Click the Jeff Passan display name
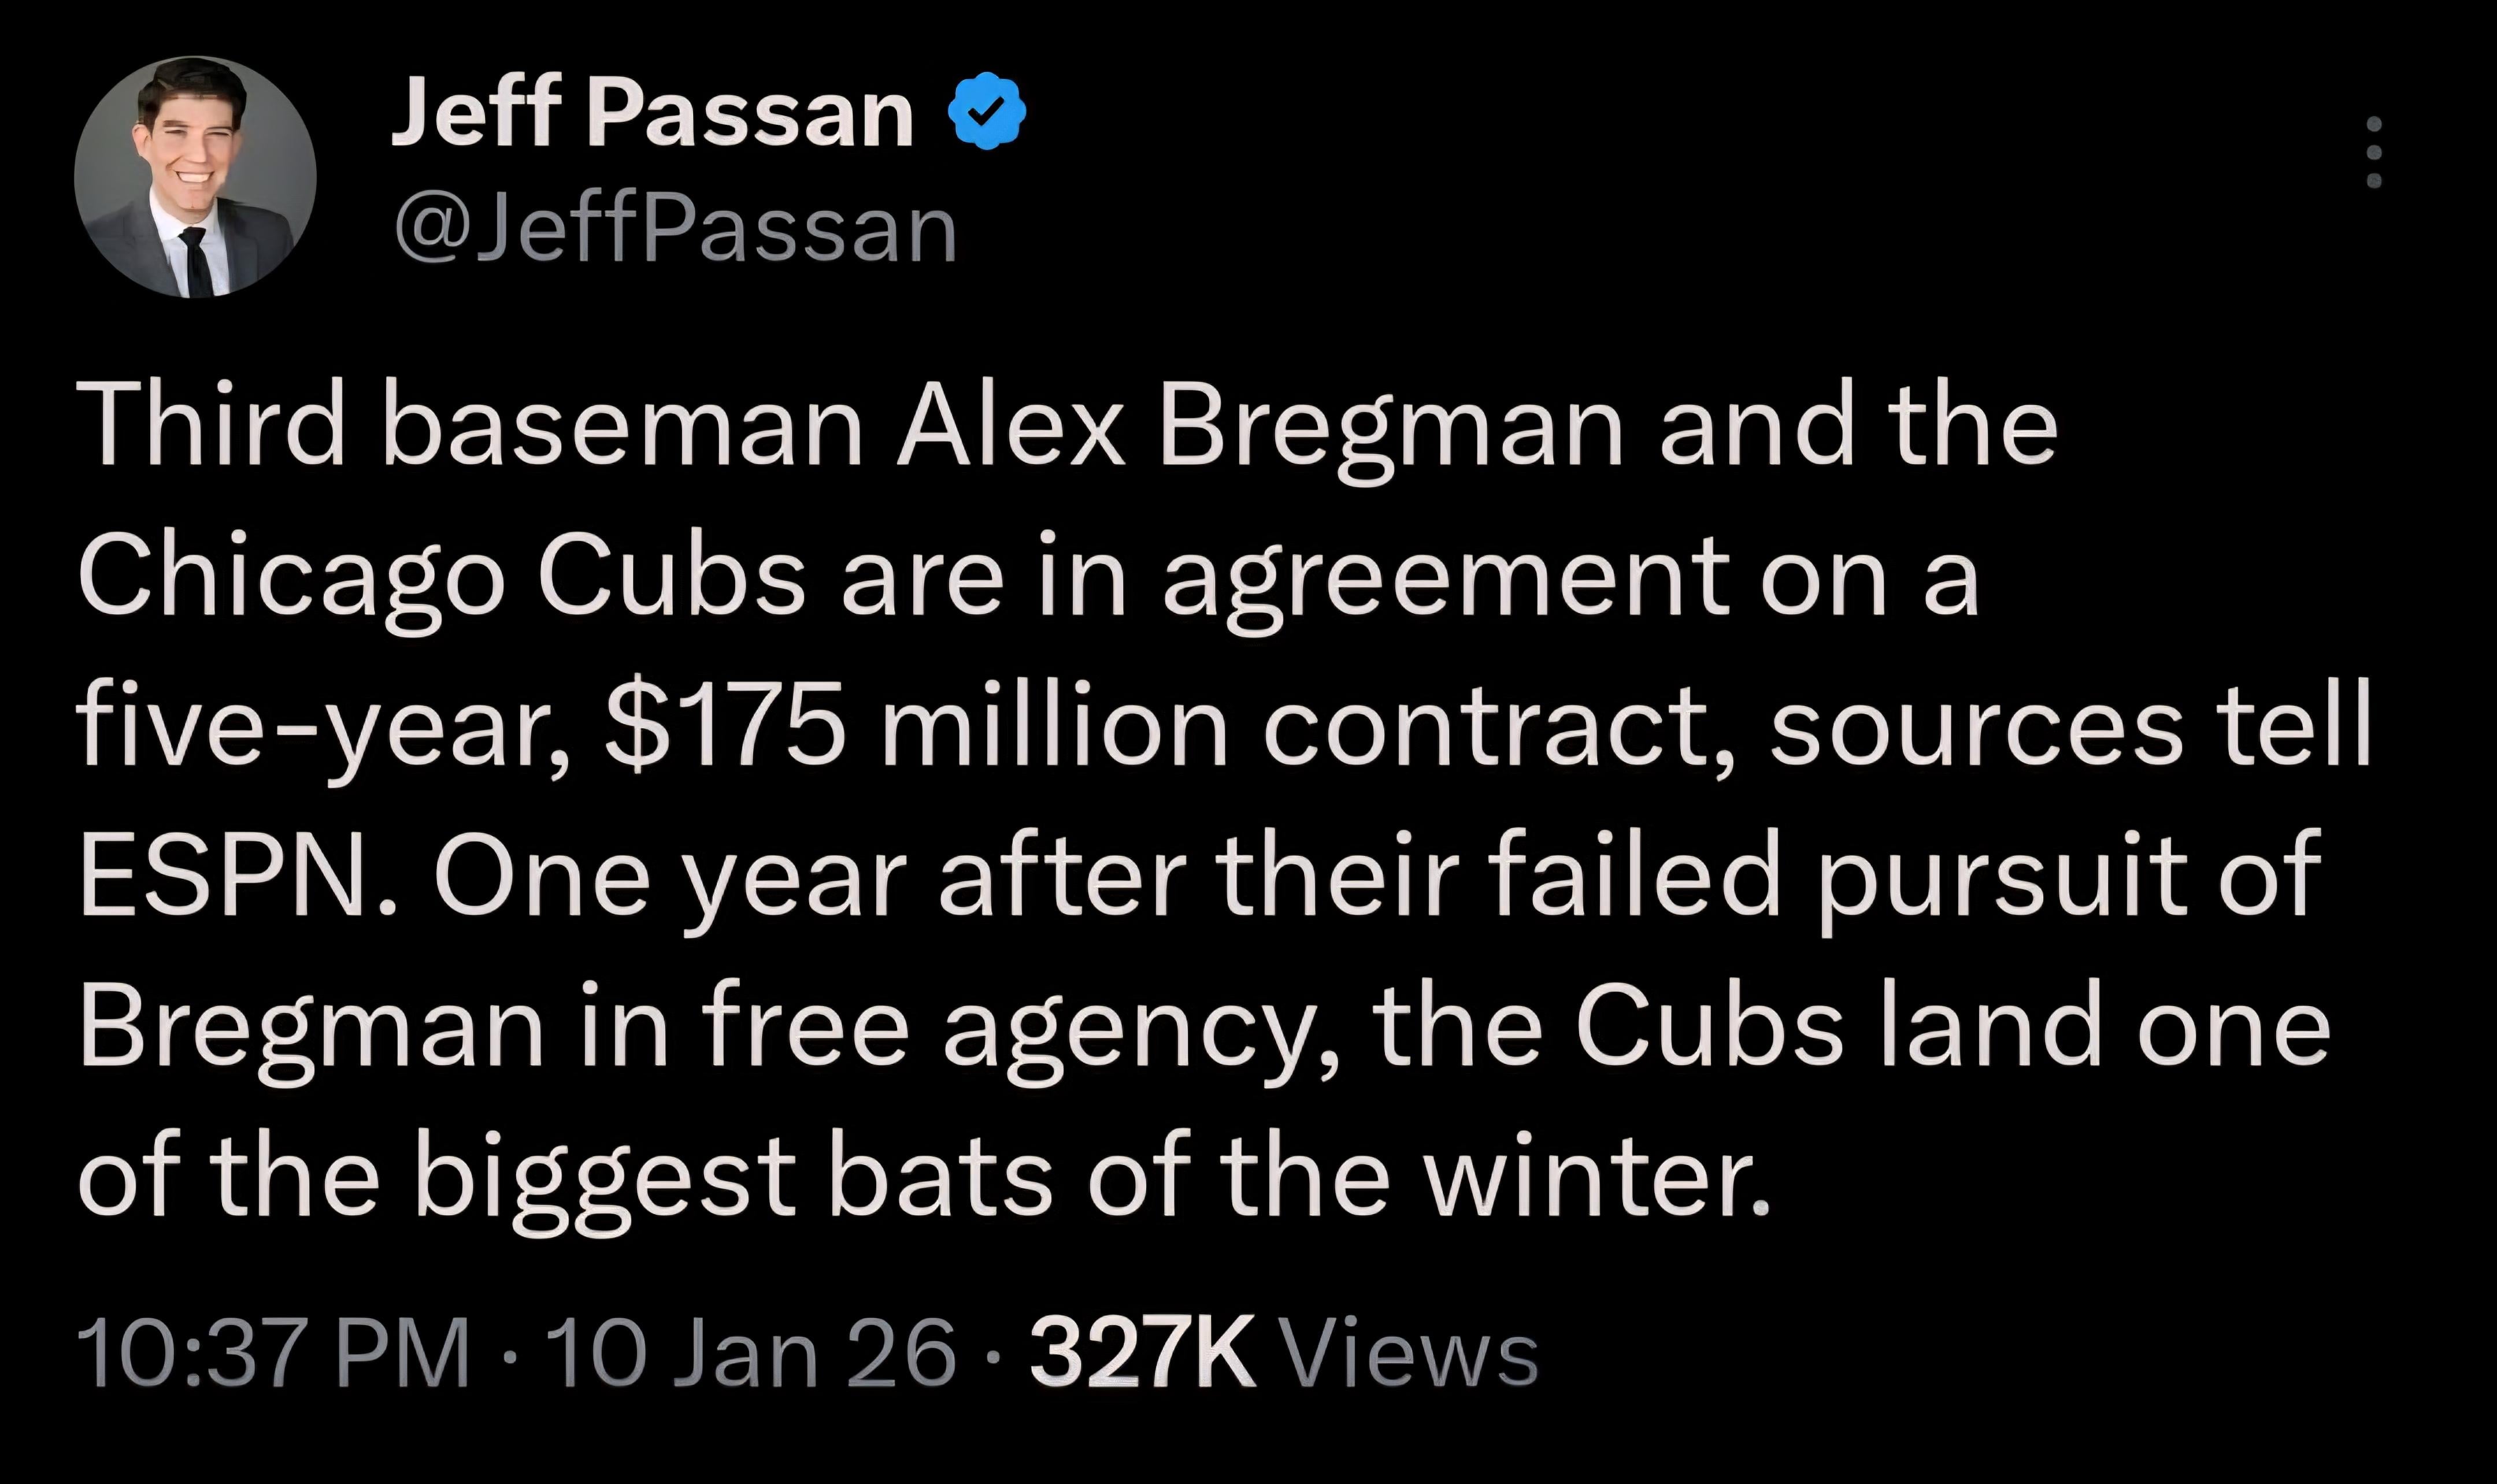 coord(652,114)
